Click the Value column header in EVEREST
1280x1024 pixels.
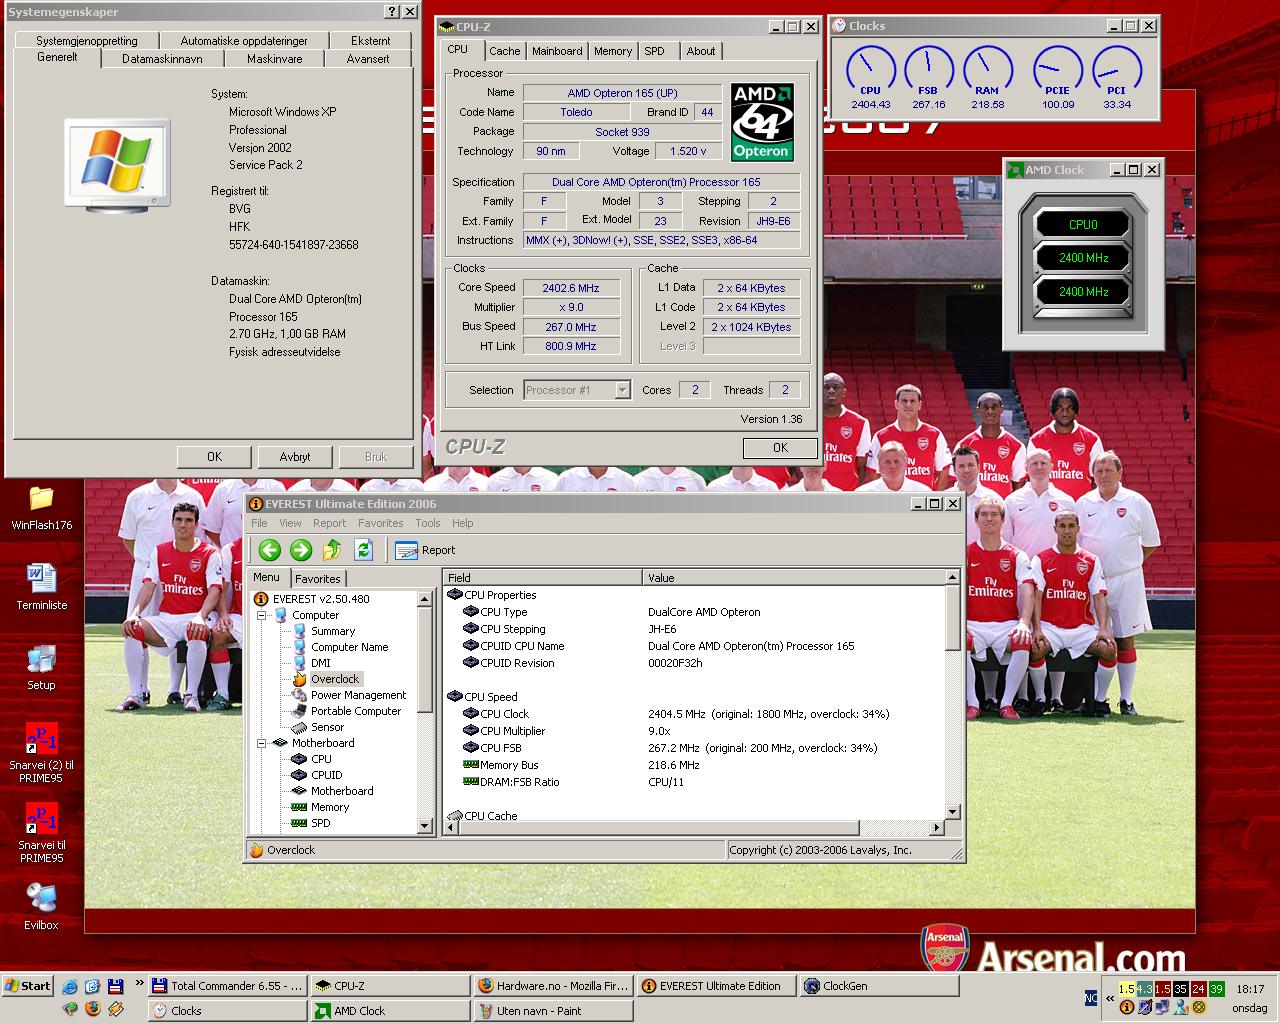(x=793, y=577)
